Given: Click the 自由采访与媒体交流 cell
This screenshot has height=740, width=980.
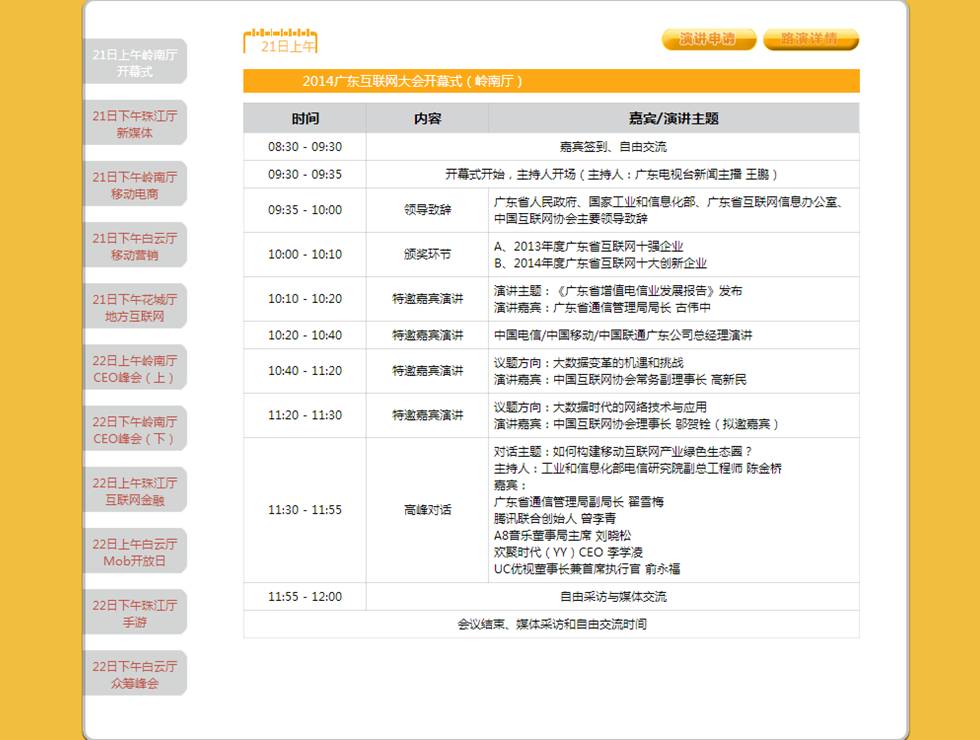Looking at the screenshot, I should click(612, 597).
